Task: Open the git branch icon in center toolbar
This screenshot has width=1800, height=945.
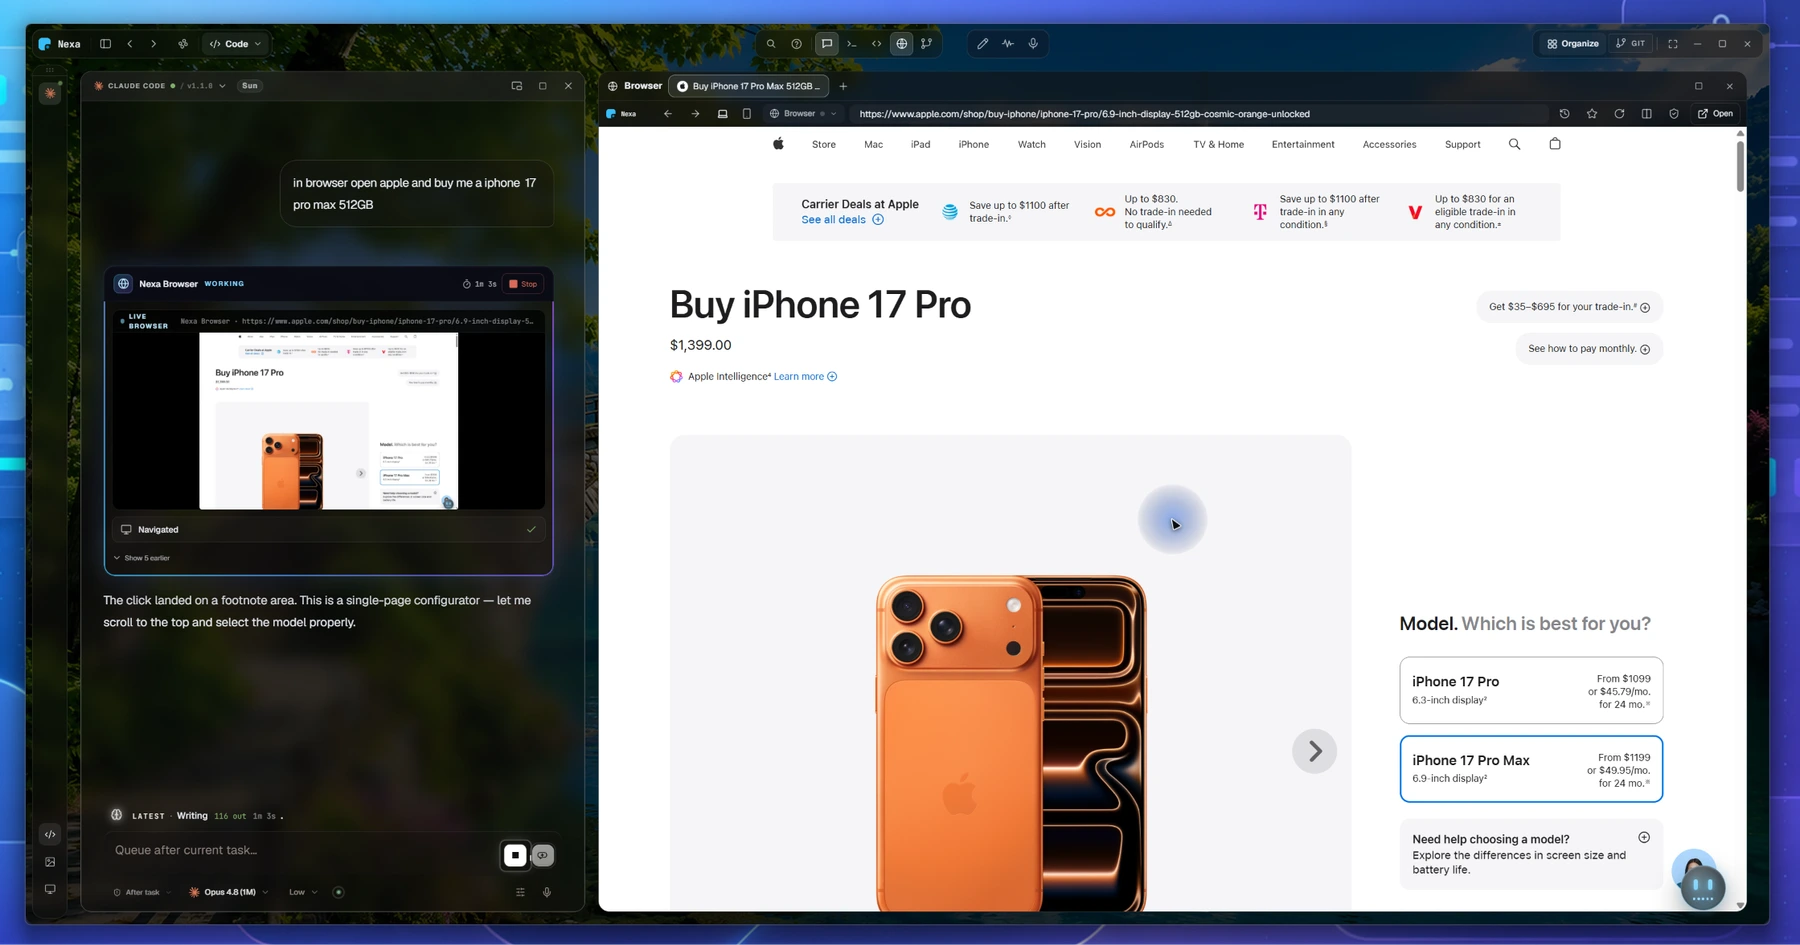Action: 927,44
